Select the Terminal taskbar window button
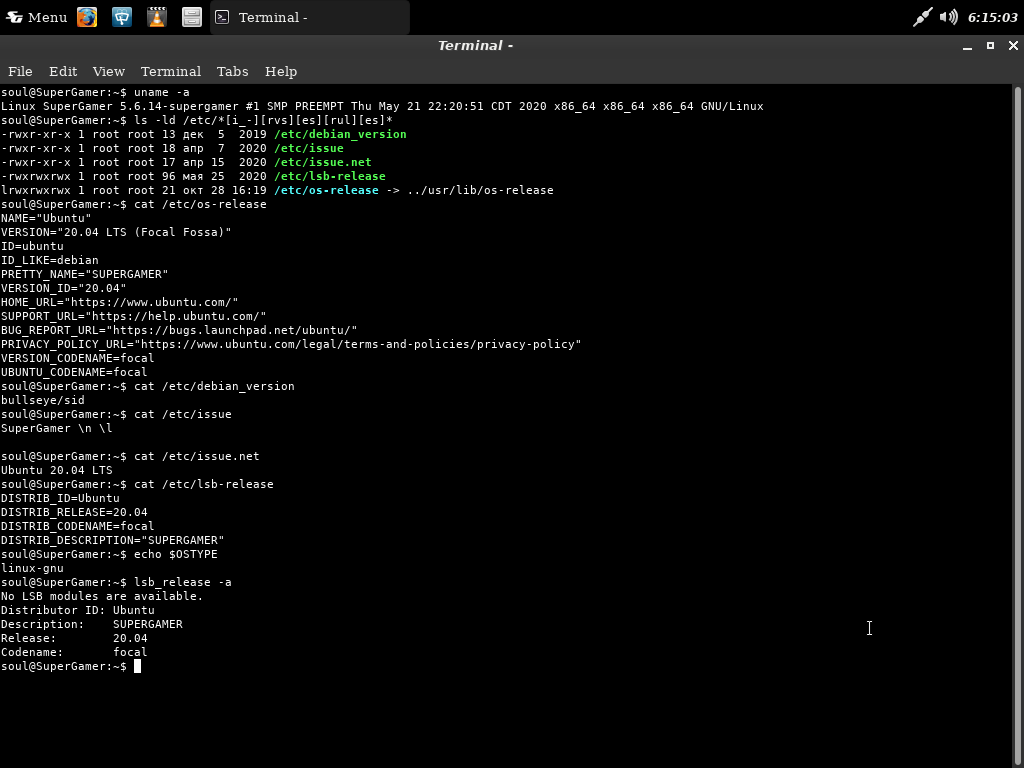1024x768 pixels. point(310,17)
